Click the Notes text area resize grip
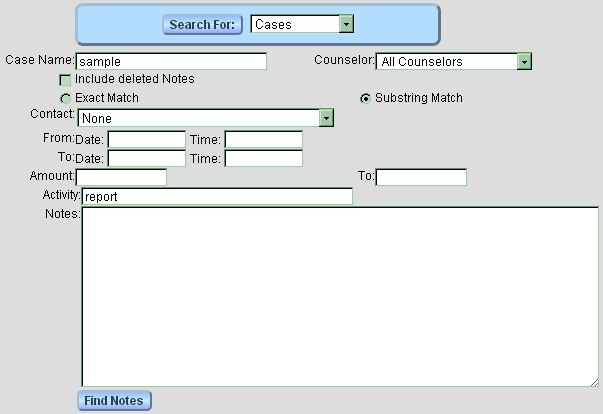603x414 pixels. coord(594,380)
